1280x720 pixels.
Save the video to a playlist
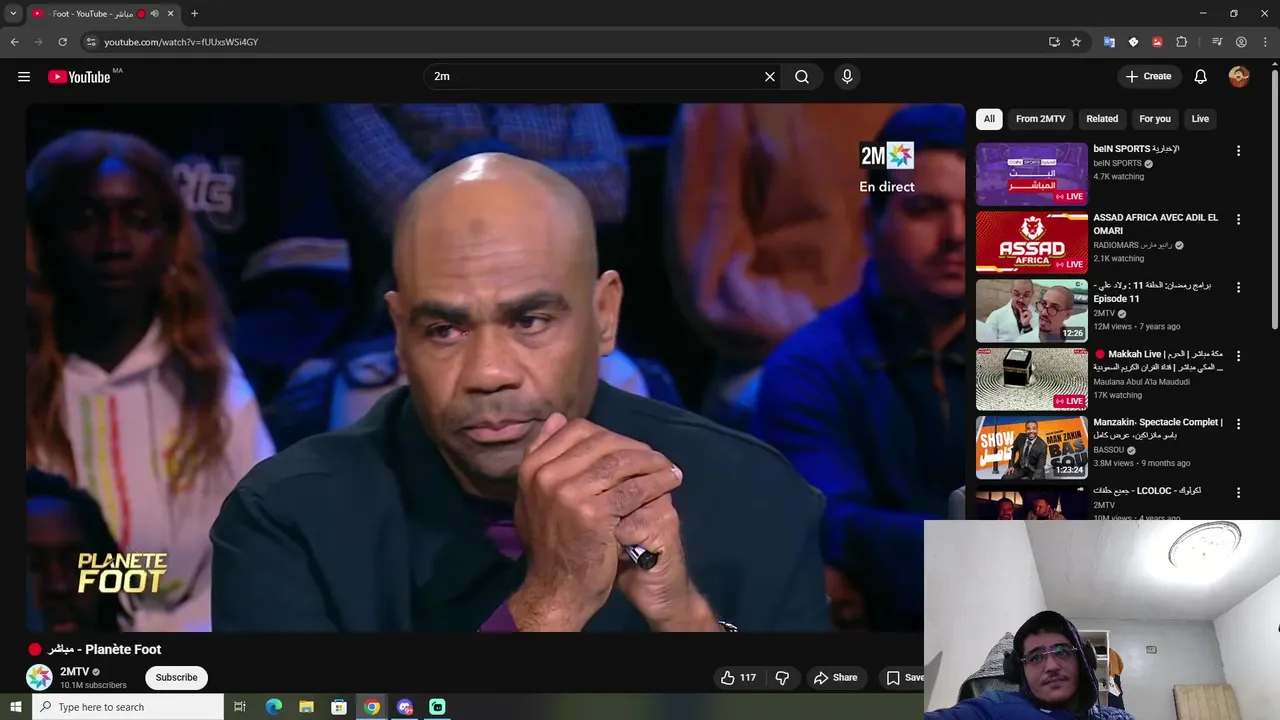click(904, 677)
